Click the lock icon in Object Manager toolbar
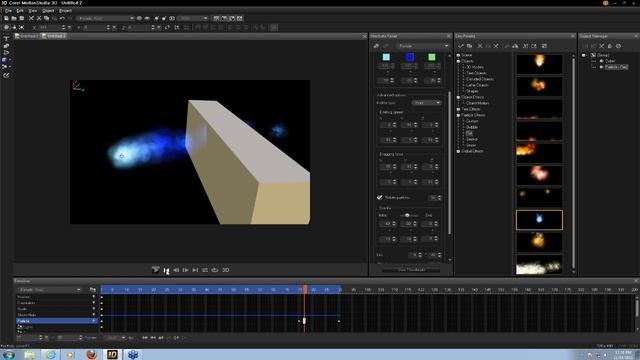Viewport: 640px width, 360px height. tap(610, 46)
